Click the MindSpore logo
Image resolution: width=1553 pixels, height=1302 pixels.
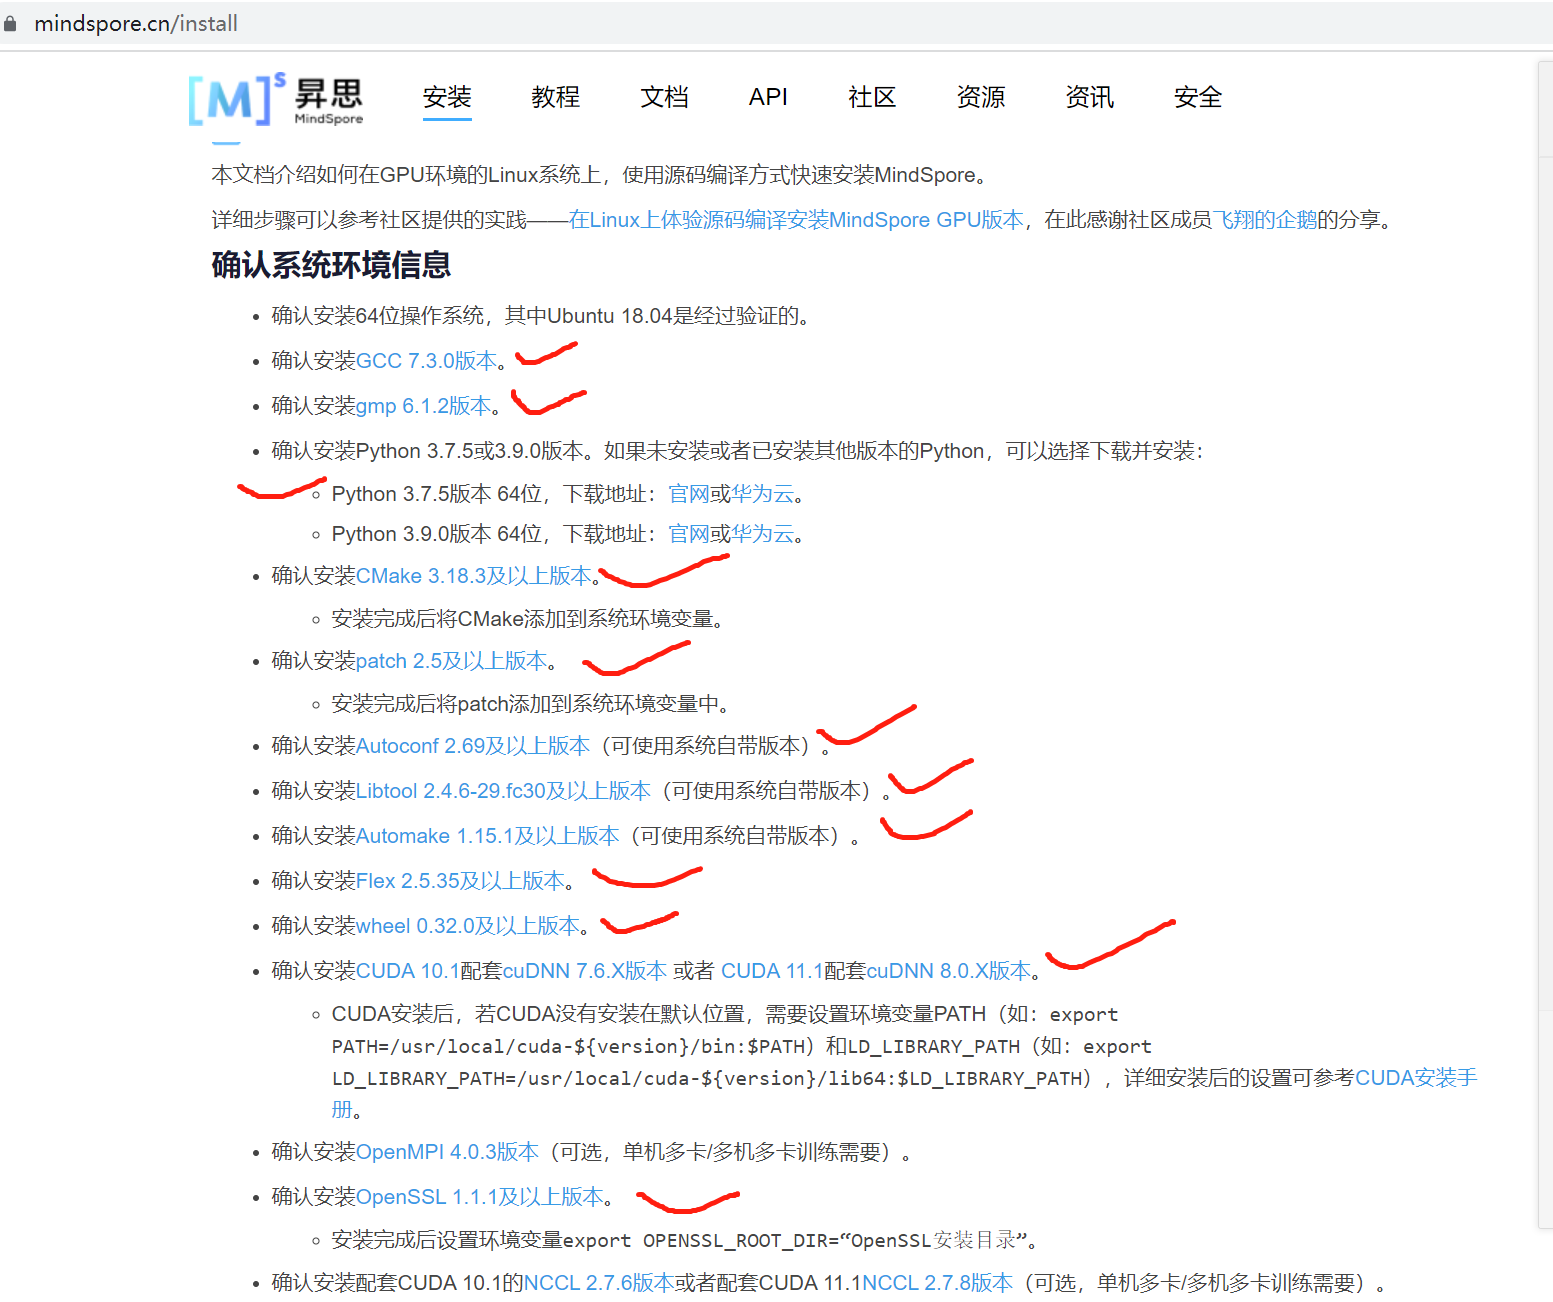click(x=276, y=99)
